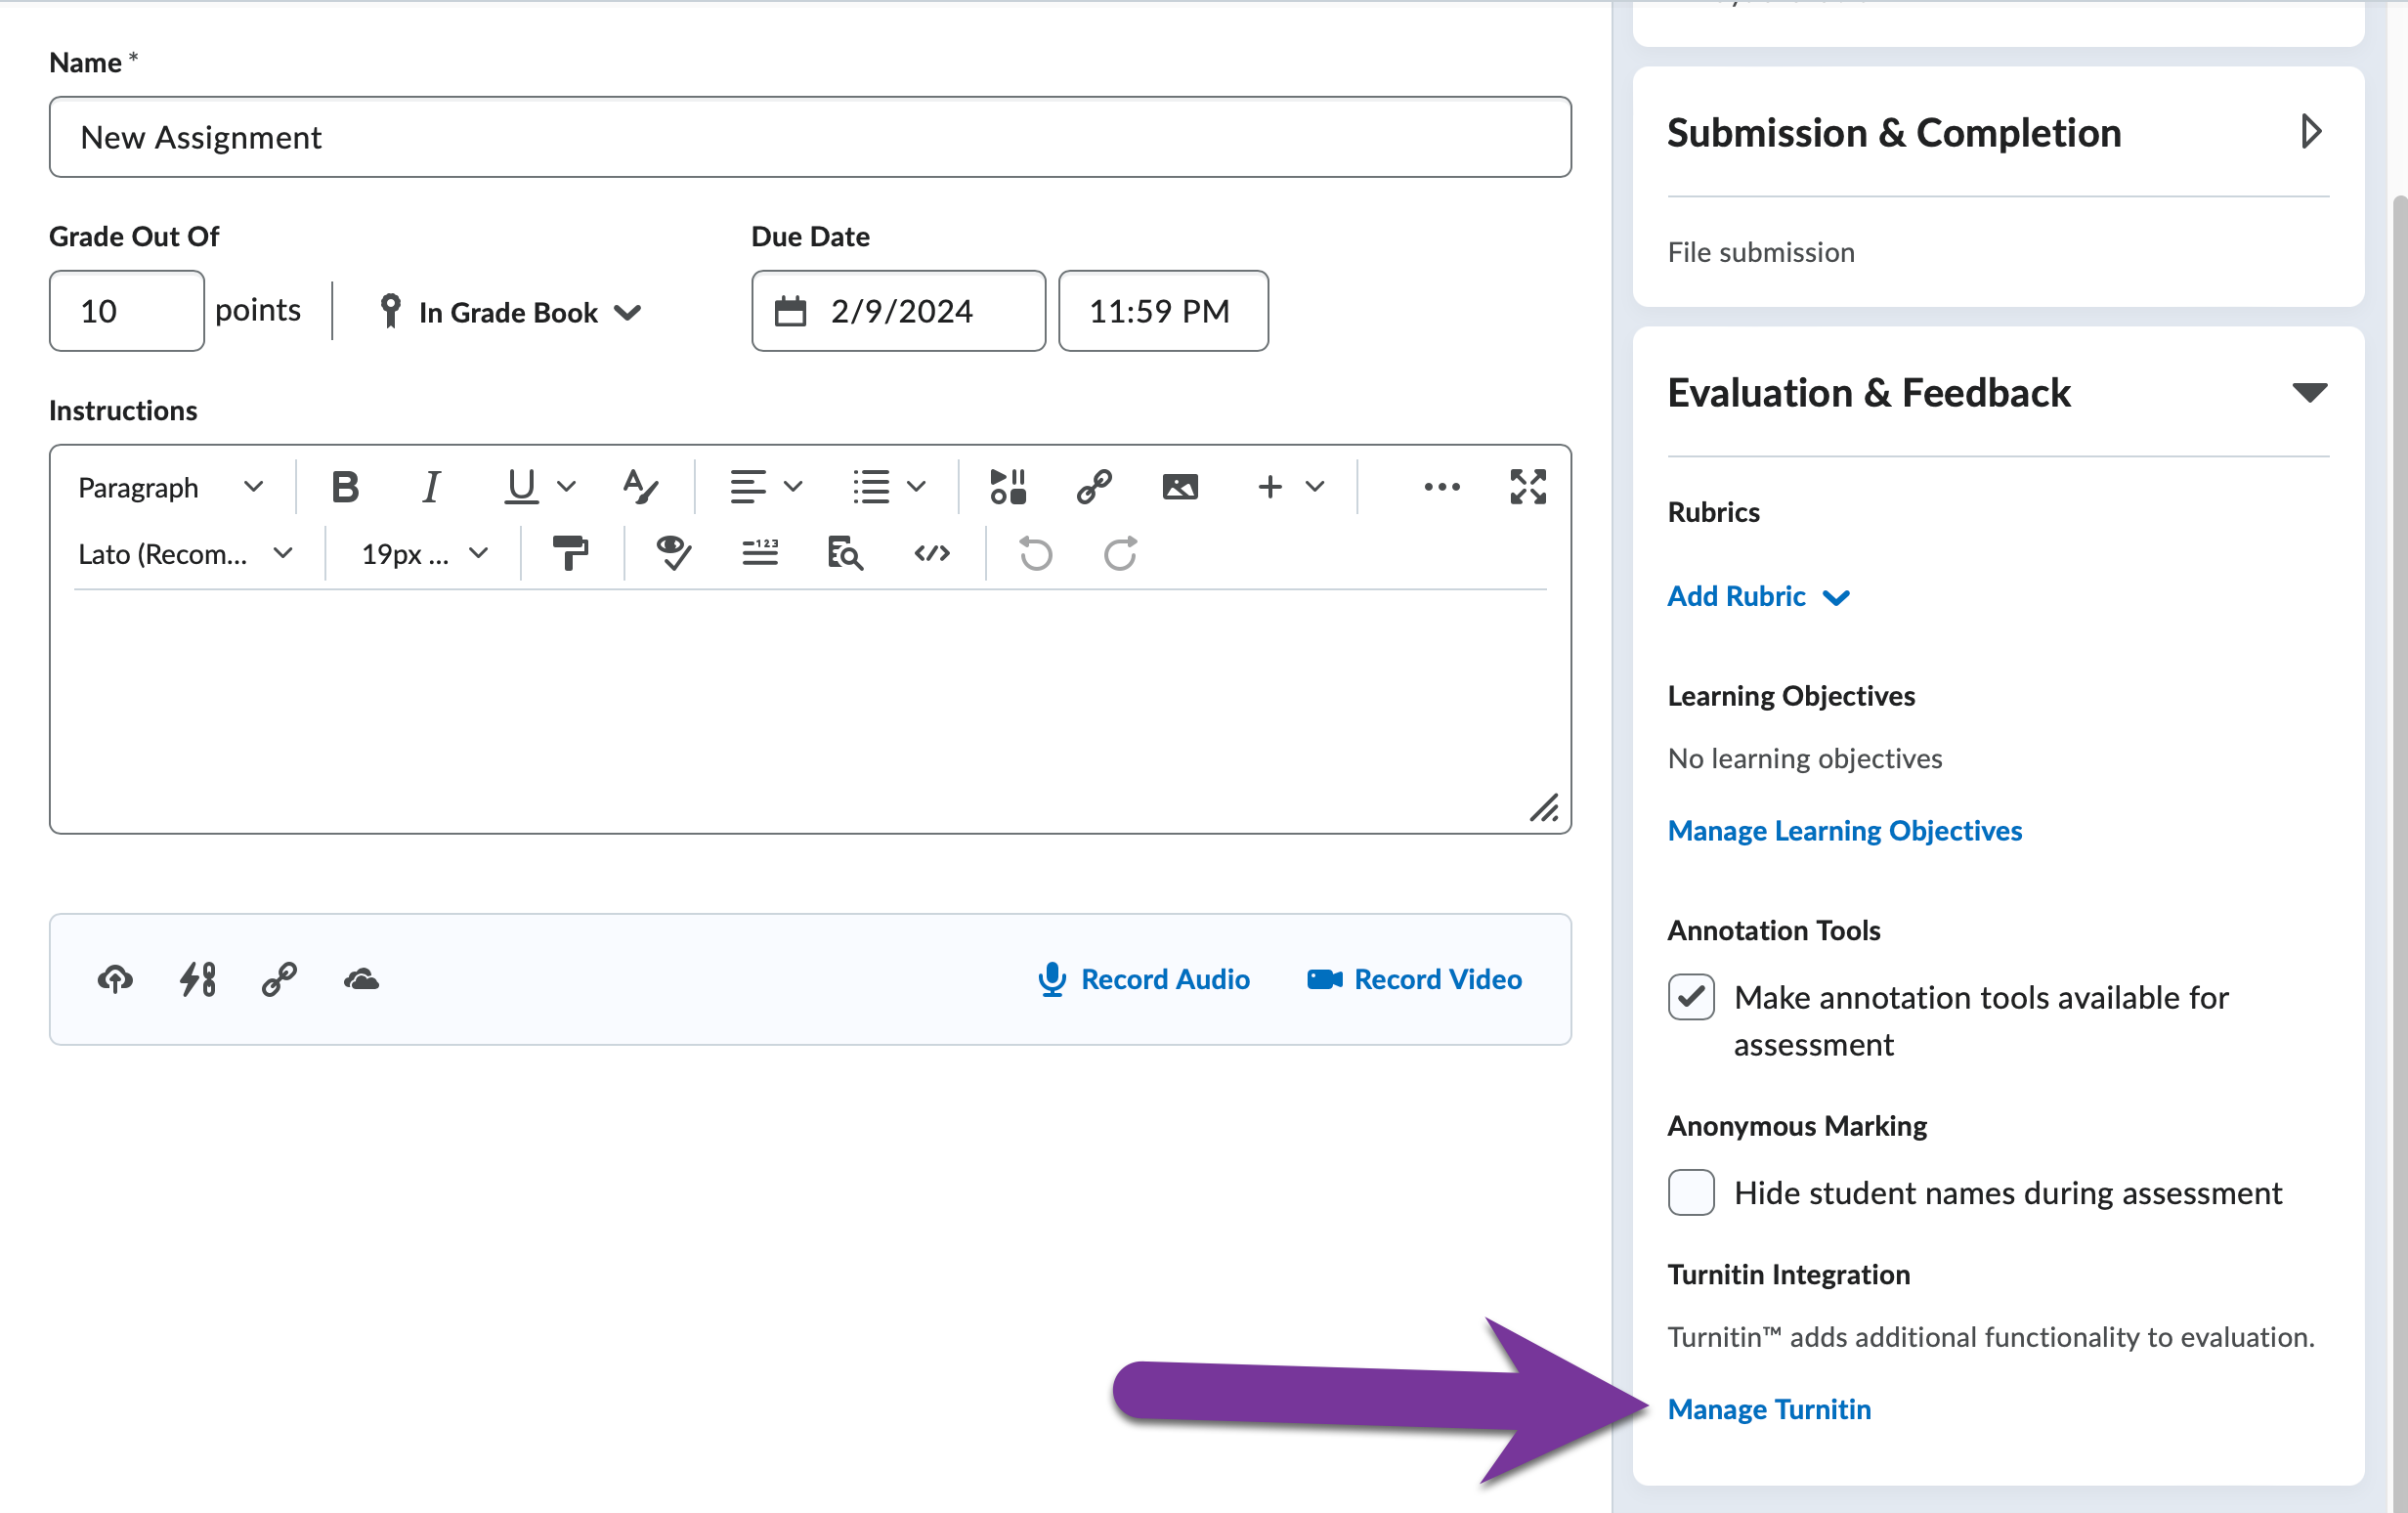Select a text color for instructions
The height and width of the screenshot is (1513, 2408).
pos(640,487)
